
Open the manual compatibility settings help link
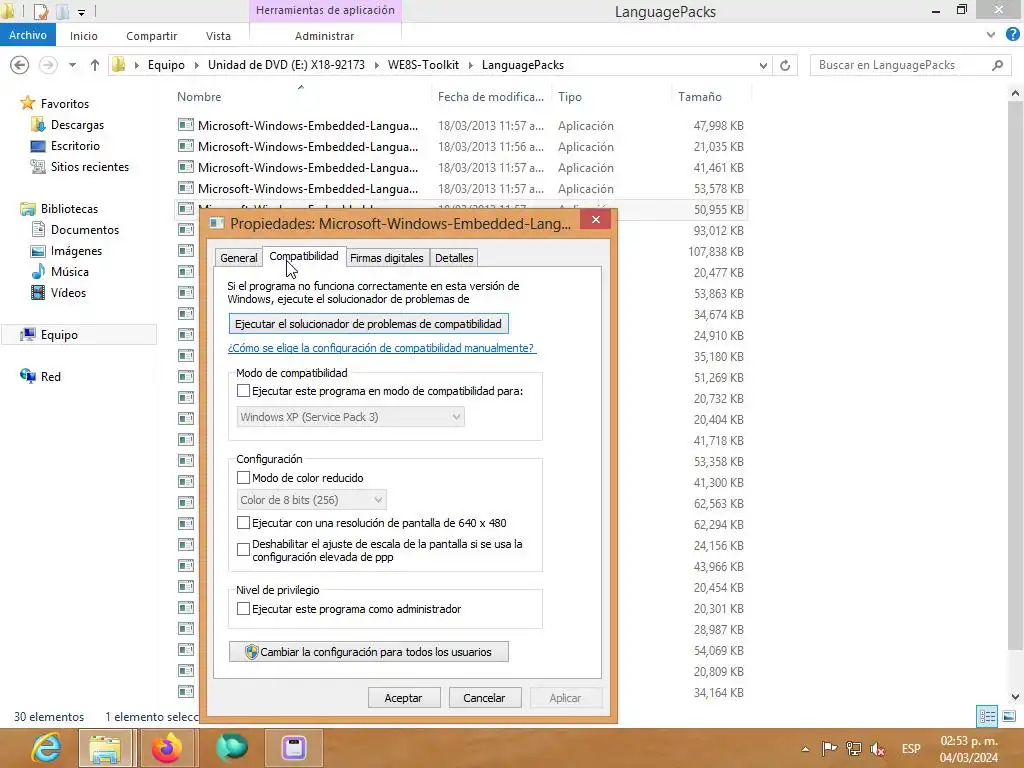pyautogui.click(x=381, y=348)
